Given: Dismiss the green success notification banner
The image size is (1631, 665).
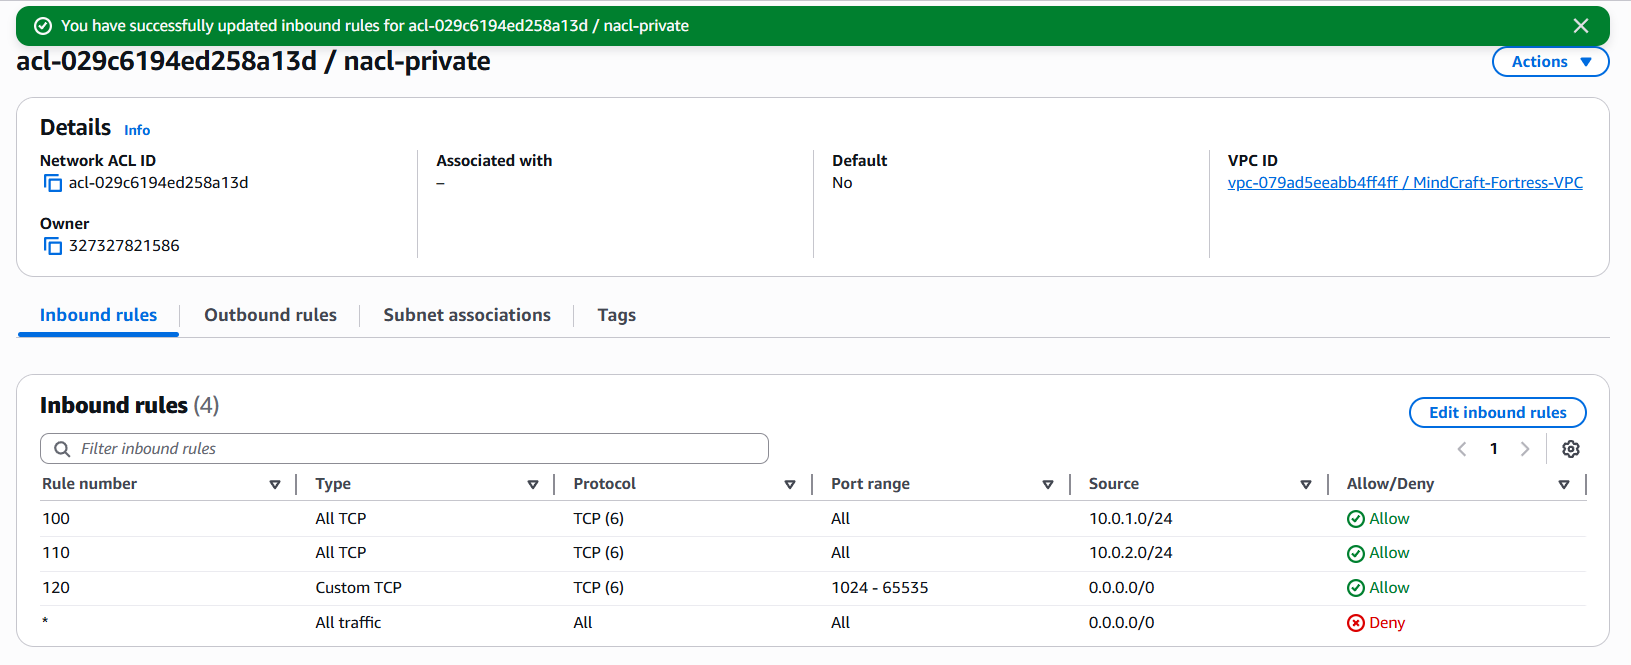Looking at the screenshot, I should 1581,26.
